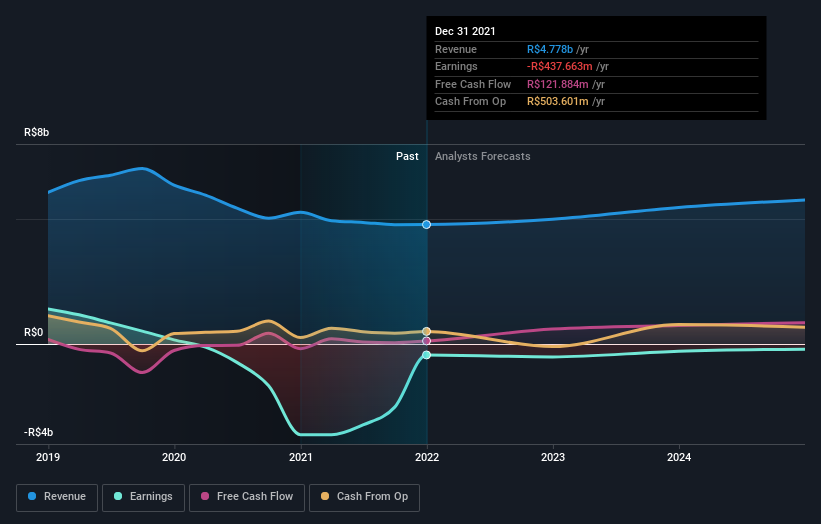
Task: Click the Revenue data point at 2022
Action: tap(427, 225)
